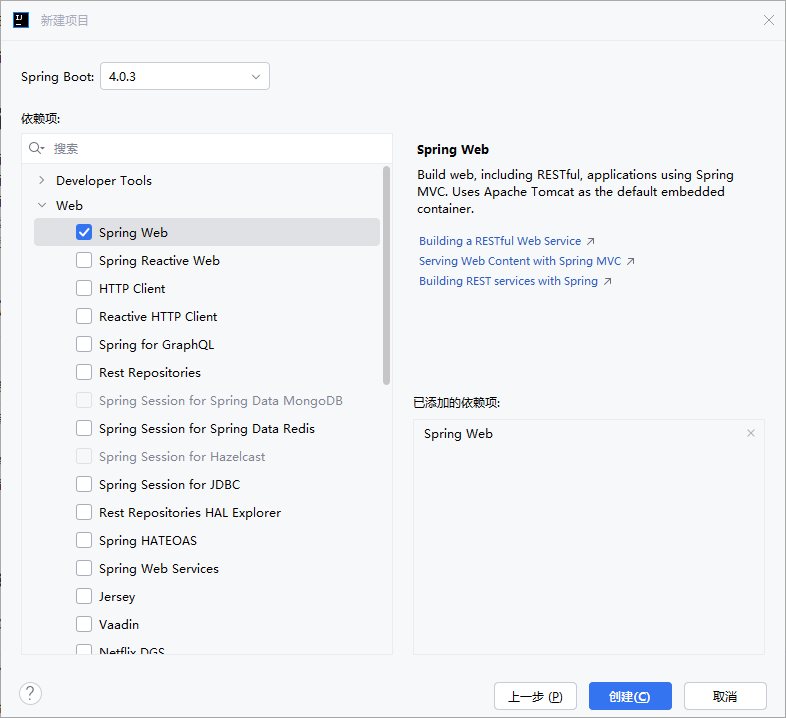Click the 上一步 (P) previous button
This screenshot has height=718, width=786.
click(535, 696)
